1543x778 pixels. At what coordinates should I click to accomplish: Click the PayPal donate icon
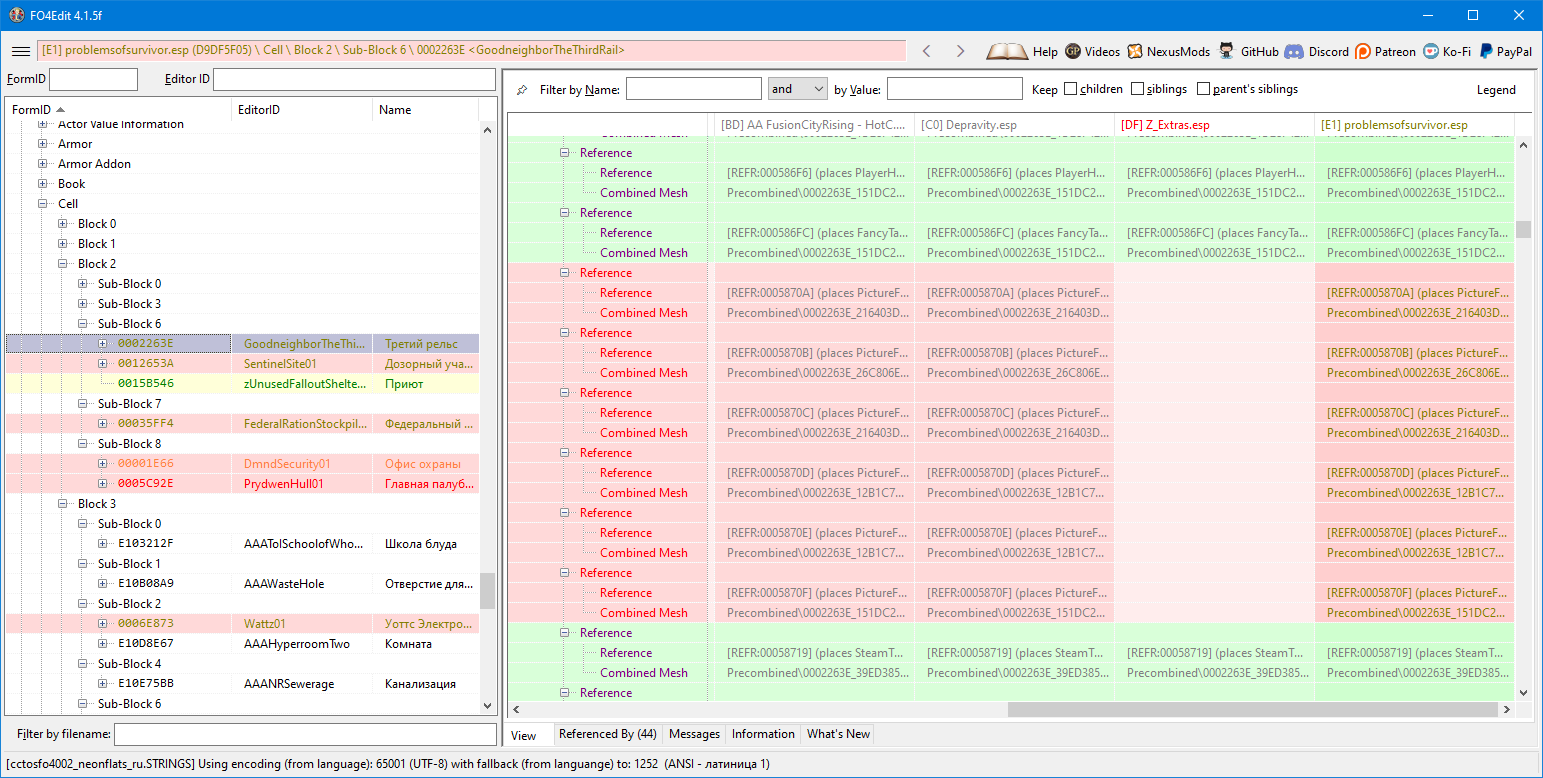pyautogui.click(x=1487, y=51)
